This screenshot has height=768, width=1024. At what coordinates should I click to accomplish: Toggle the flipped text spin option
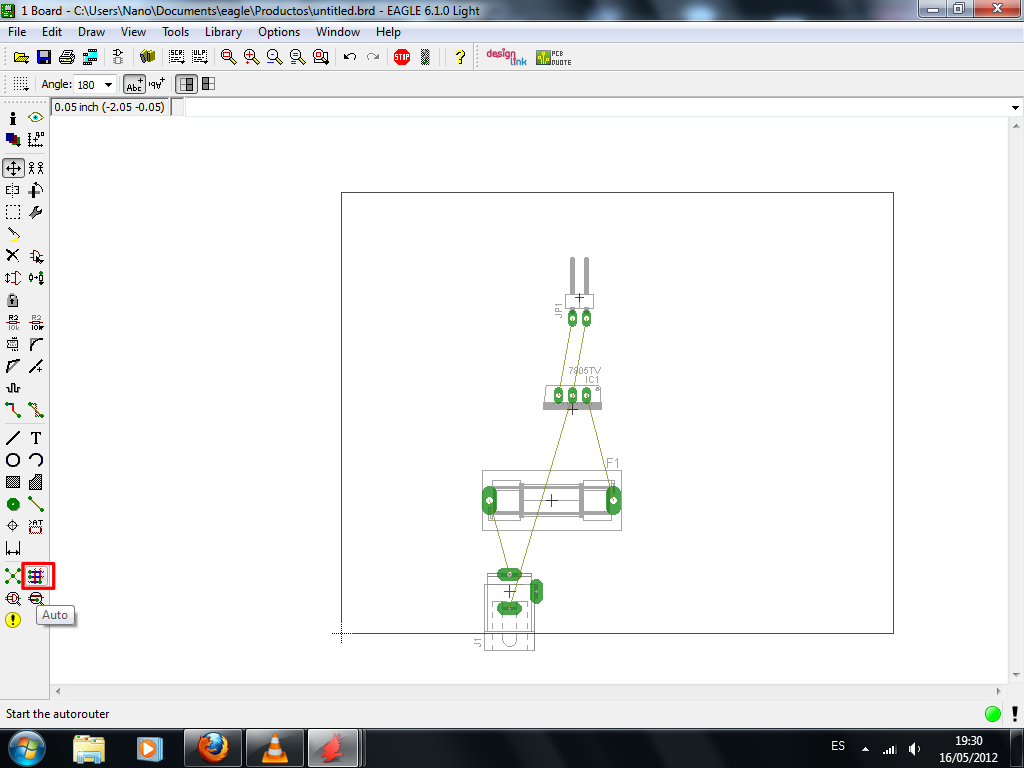157,84
